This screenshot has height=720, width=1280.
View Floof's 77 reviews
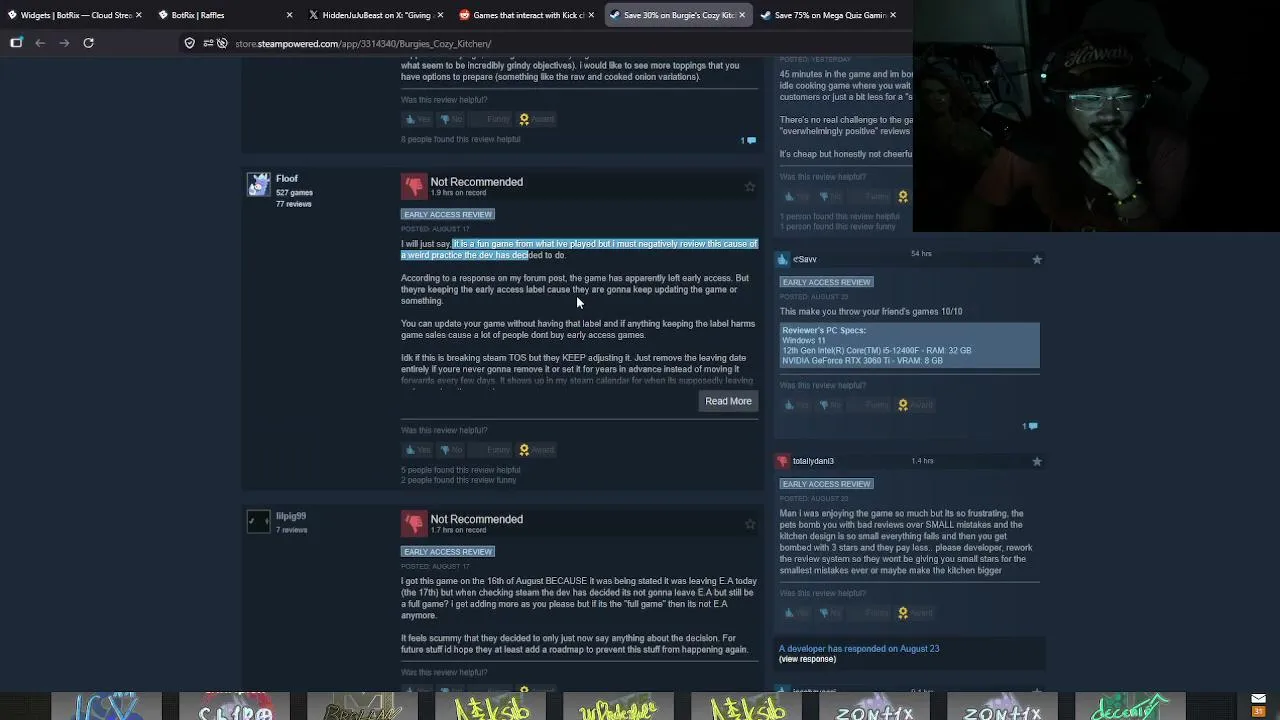293,204
